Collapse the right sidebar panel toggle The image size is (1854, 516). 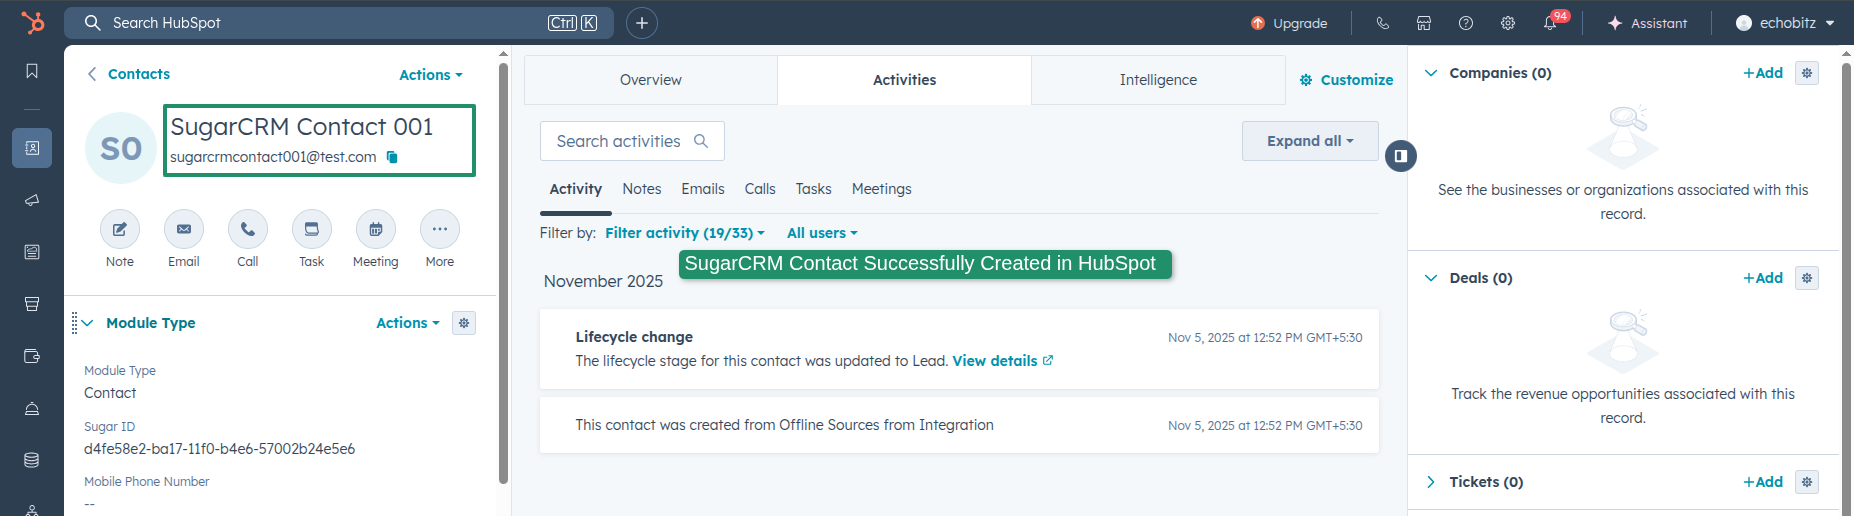1401,156
